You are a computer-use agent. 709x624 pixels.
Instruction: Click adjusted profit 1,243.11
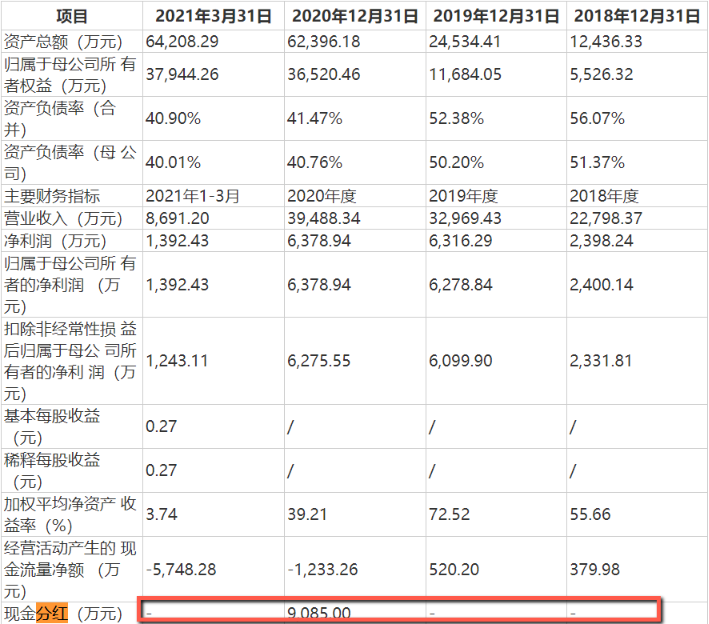click(x=177, y=361)
